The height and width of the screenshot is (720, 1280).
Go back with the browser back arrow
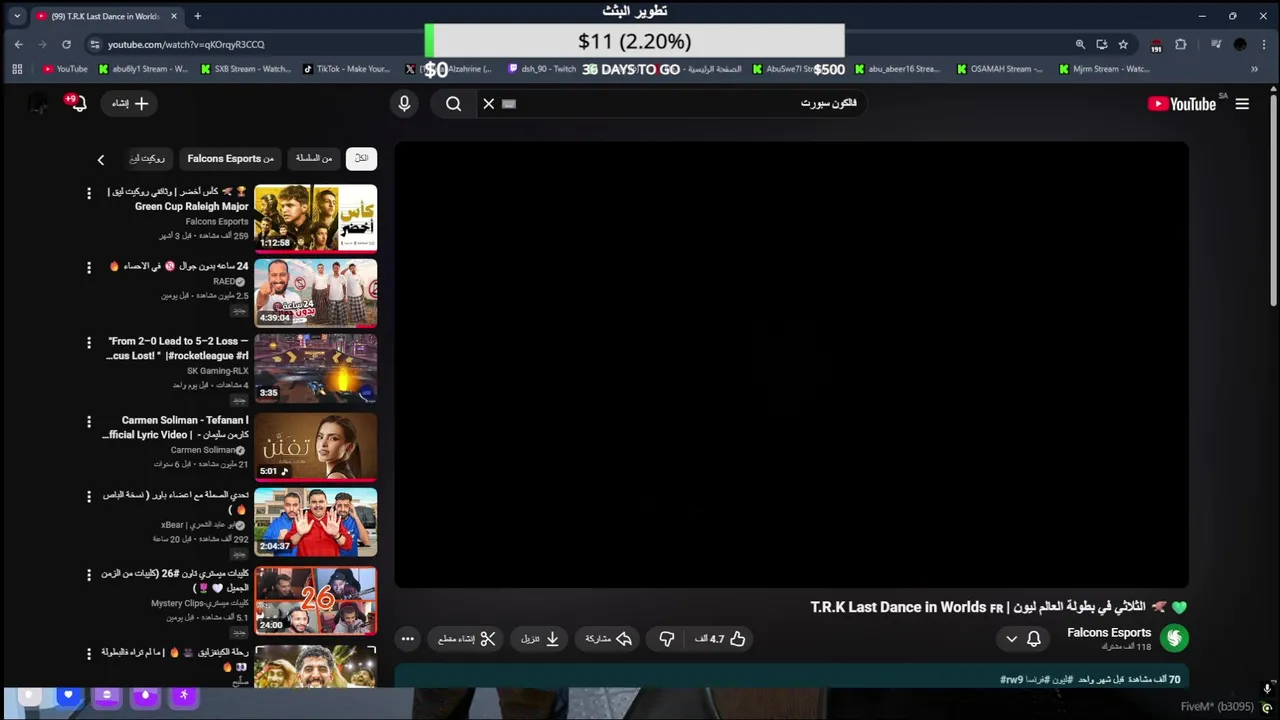[x=18, y=44]
